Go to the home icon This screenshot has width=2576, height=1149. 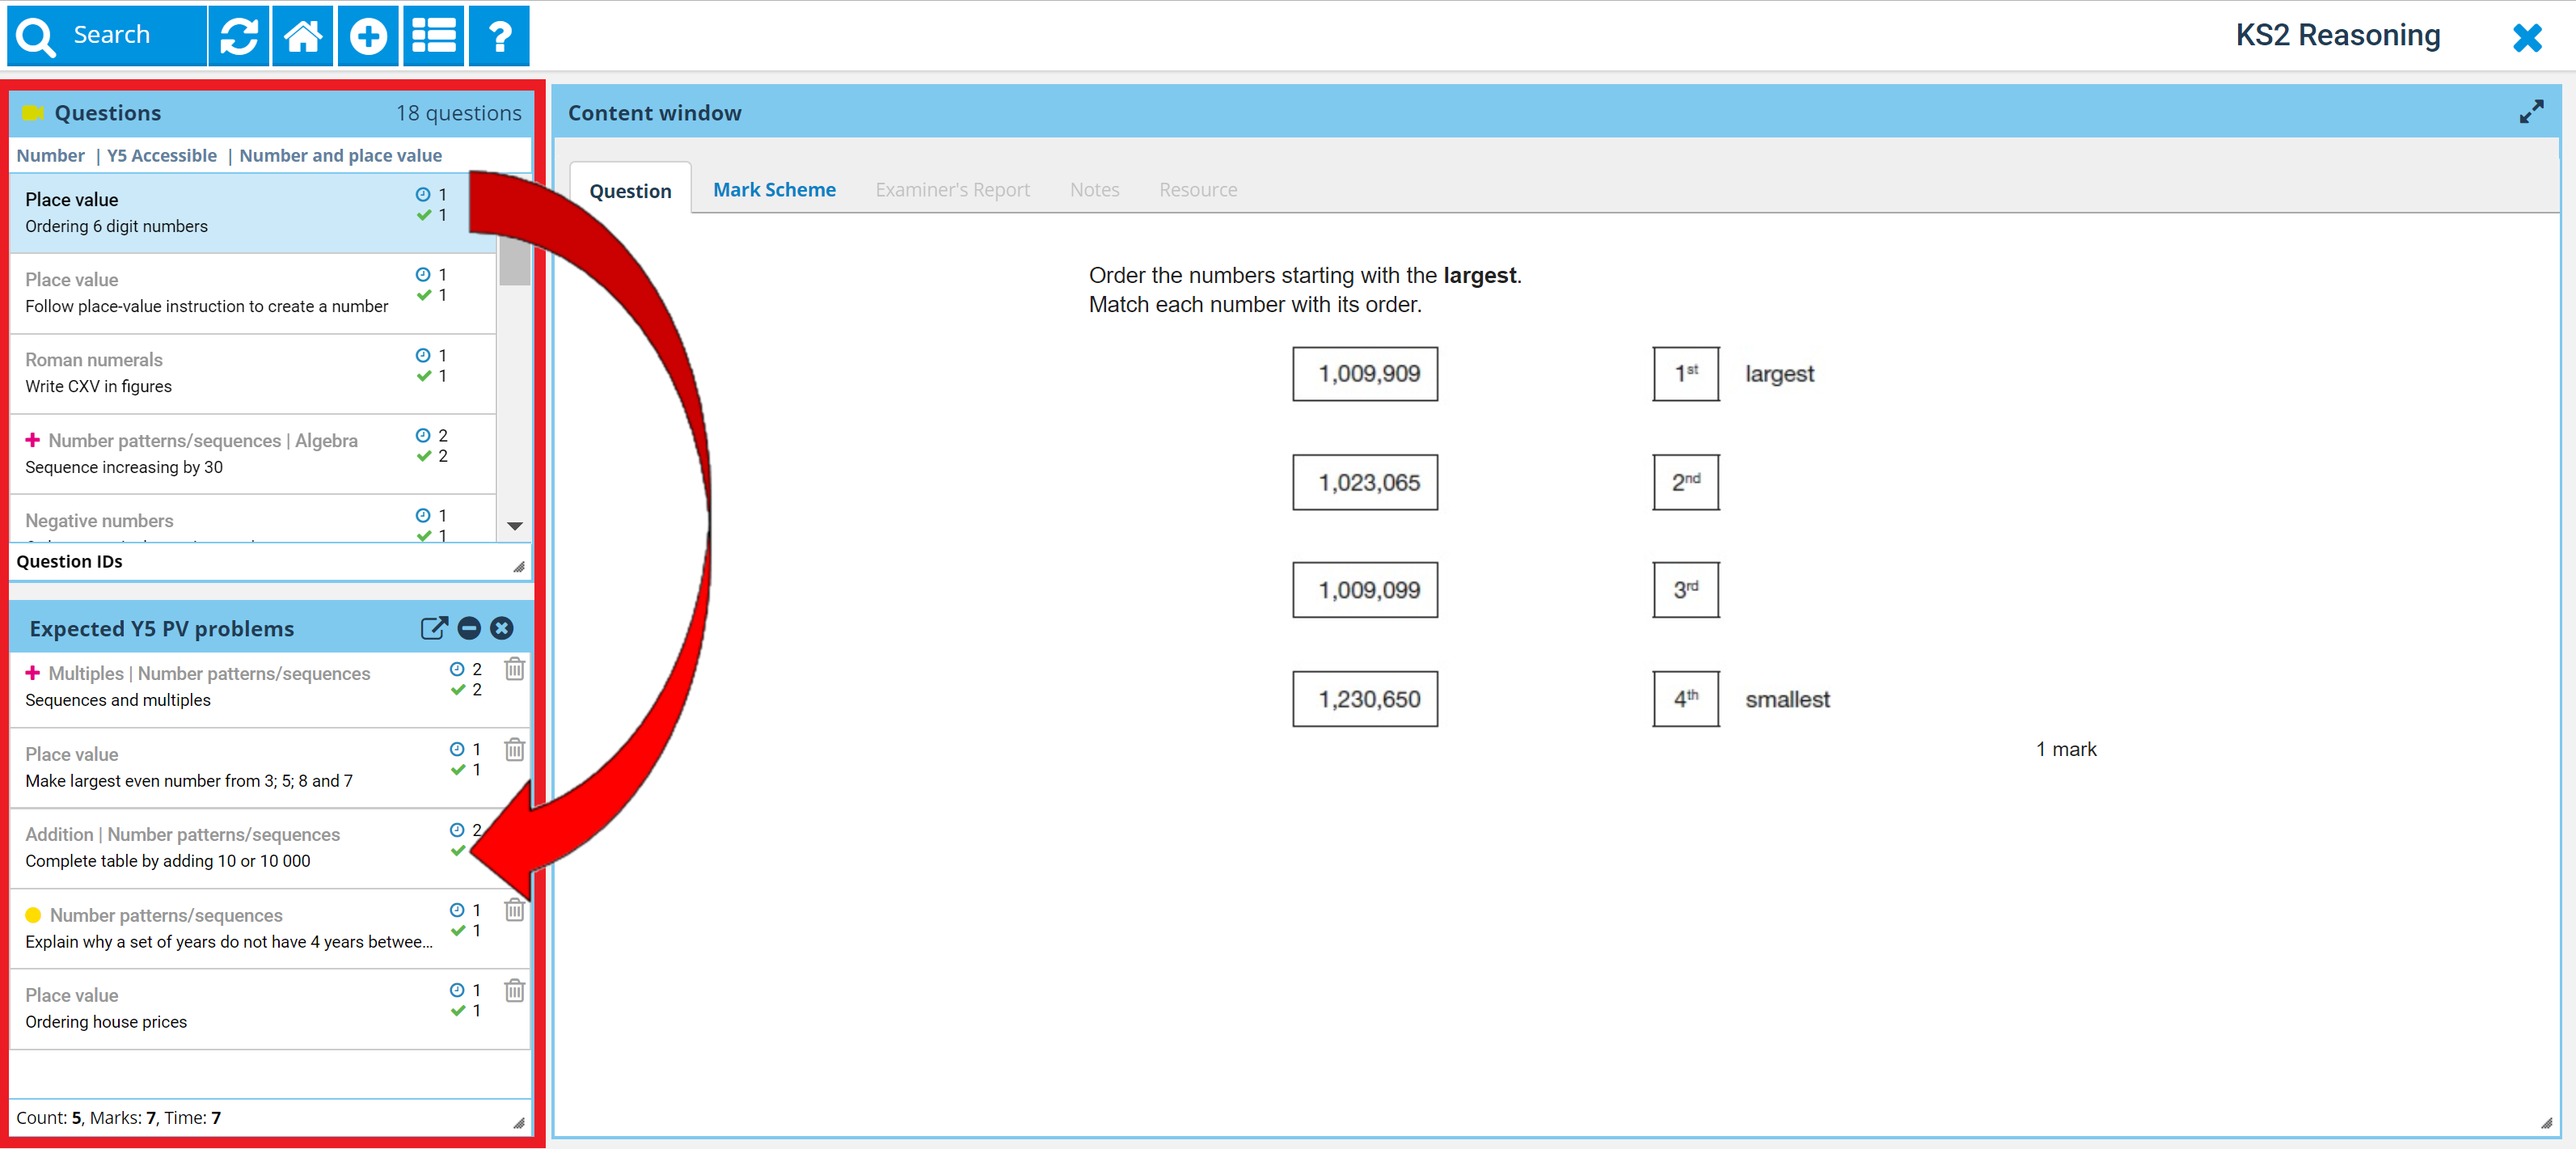pyautogui.click(x=303, y=36)
